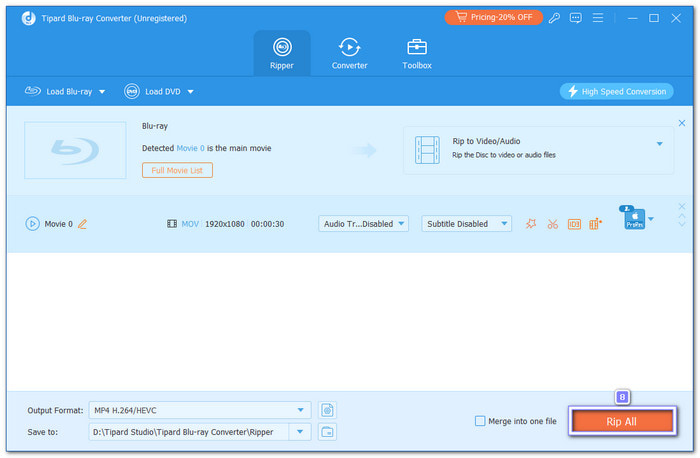700x458 pixels.
Task: Open the effects wand edit icon
Action: click(531, 224)
